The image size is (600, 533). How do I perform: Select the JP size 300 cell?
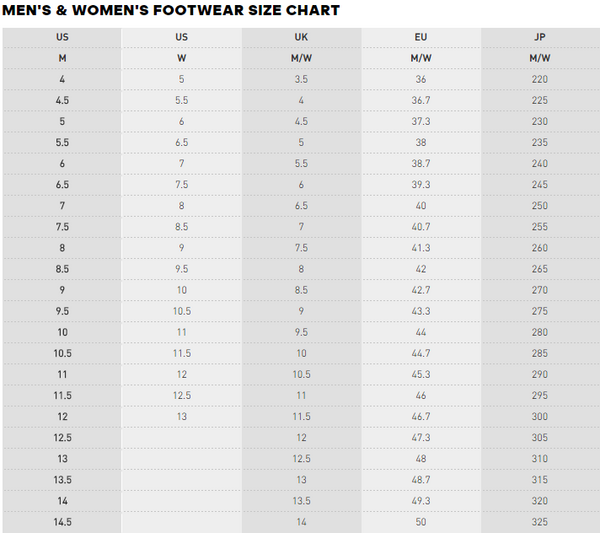540,416
